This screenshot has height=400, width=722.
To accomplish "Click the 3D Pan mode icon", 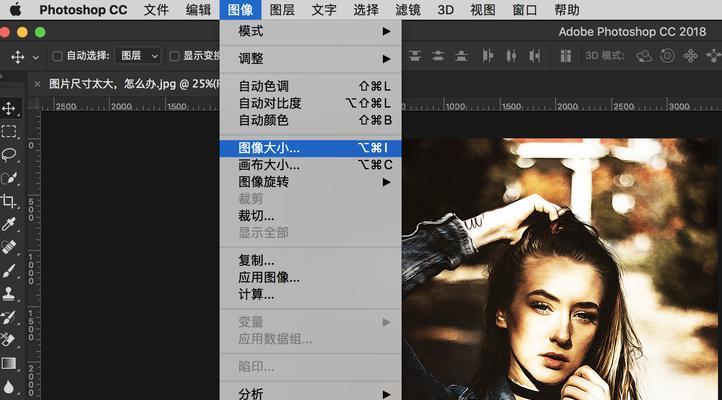I will 690,56.
